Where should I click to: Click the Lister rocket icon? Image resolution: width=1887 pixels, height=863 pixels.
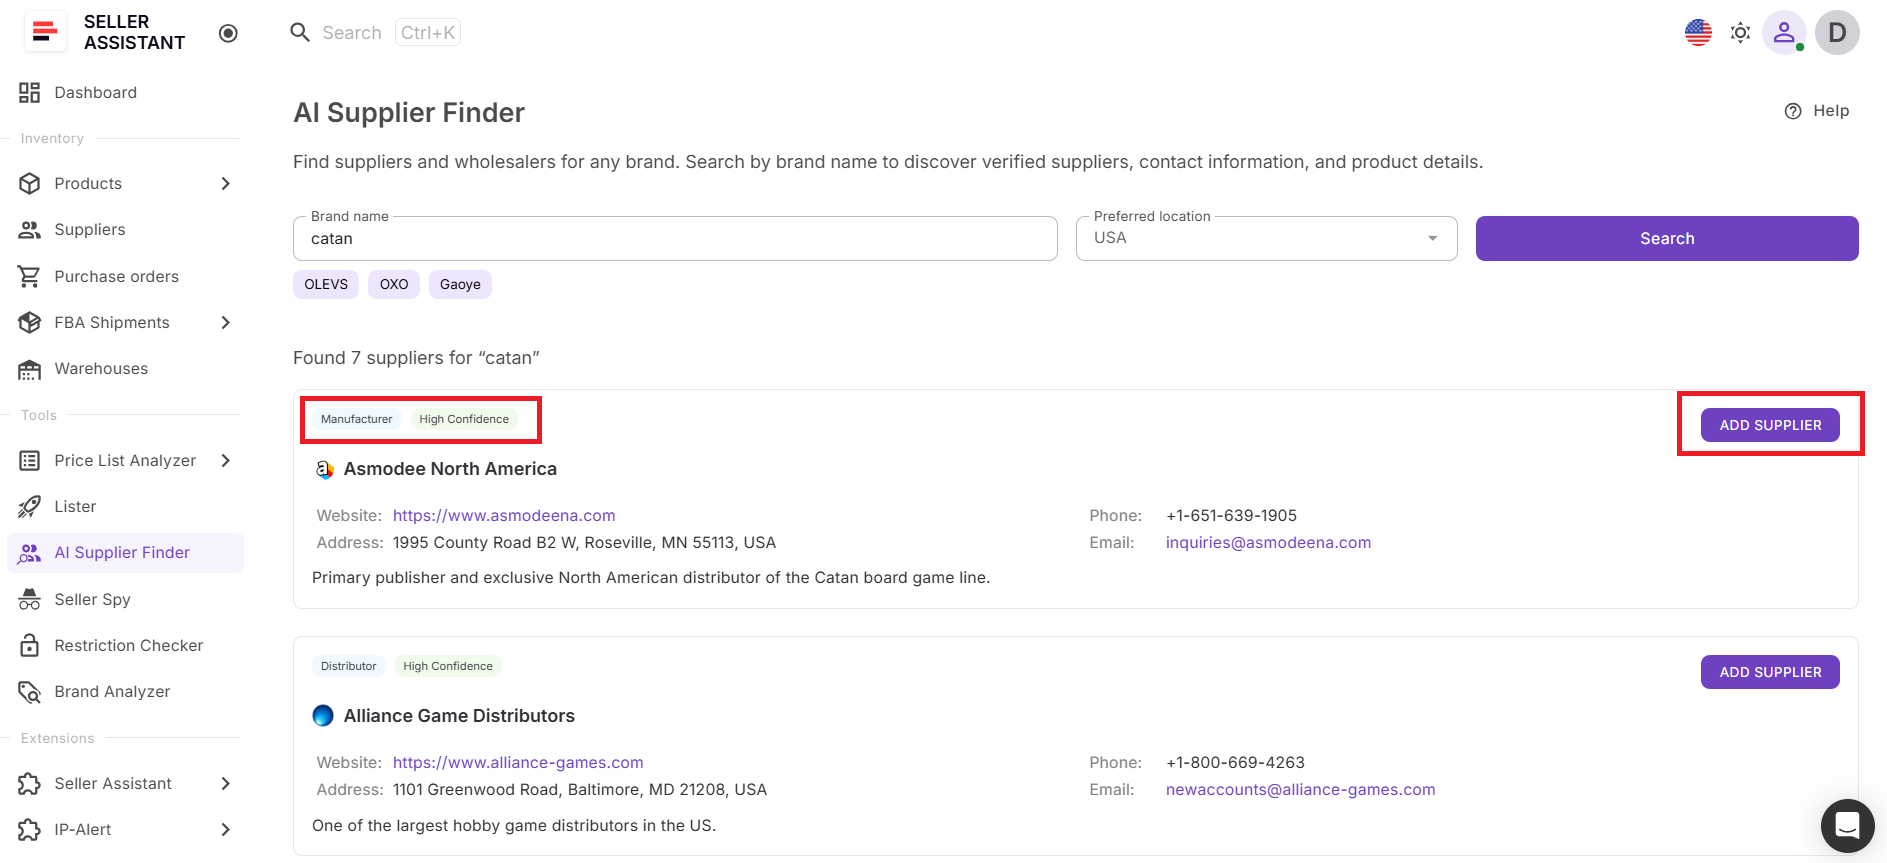pos(30,507)
